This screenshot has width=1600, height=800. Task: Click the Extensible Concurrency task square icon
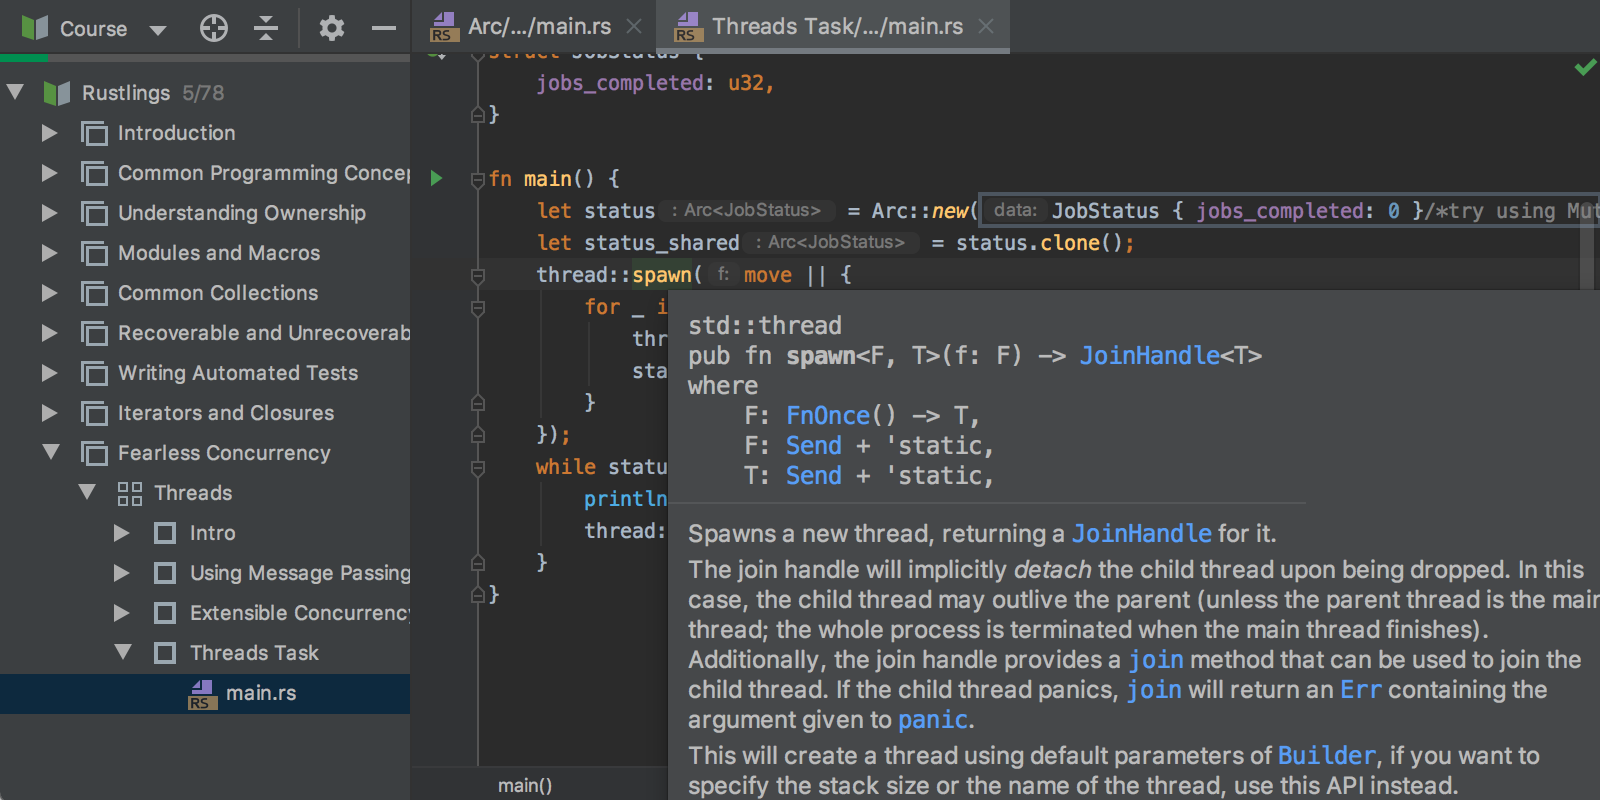click(165, 613)
